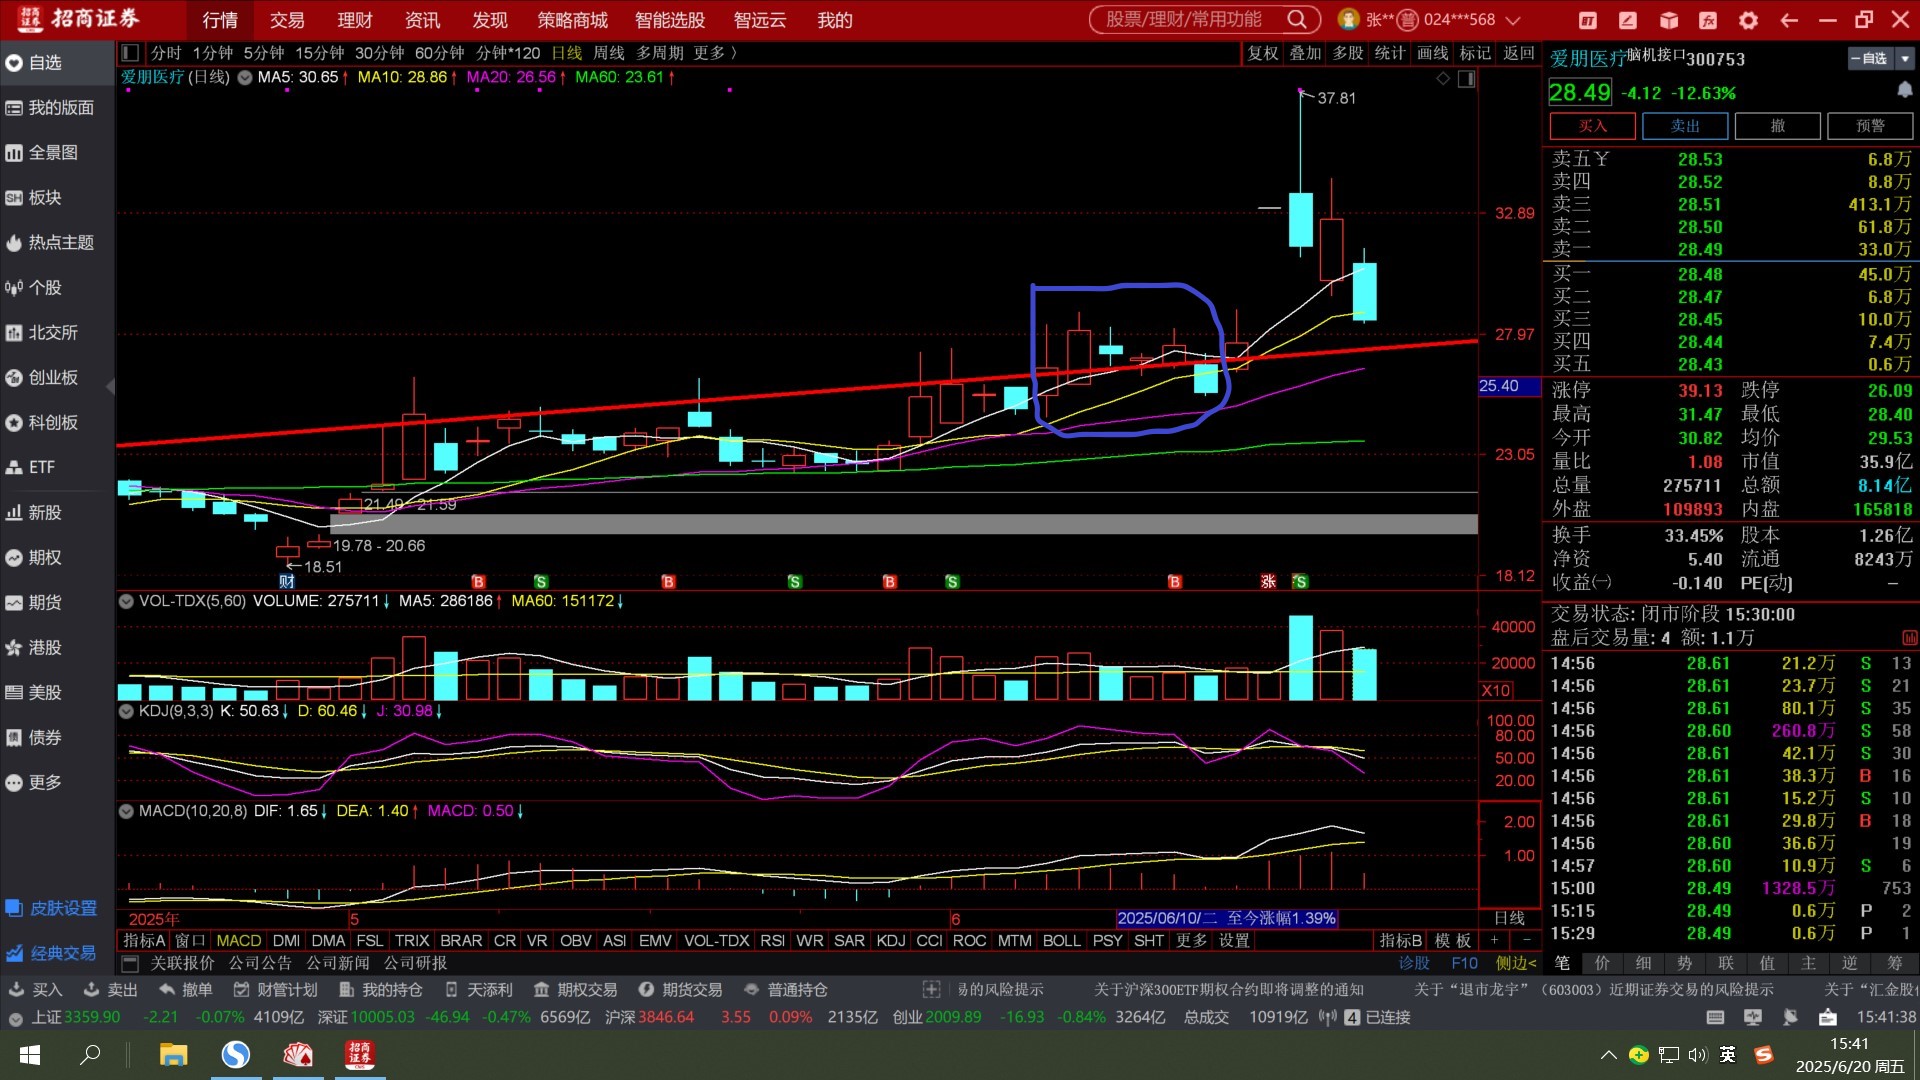Click the red 买入 buy button
This screenshot has width=1920, height=1080.
(x=1592, y=126)
